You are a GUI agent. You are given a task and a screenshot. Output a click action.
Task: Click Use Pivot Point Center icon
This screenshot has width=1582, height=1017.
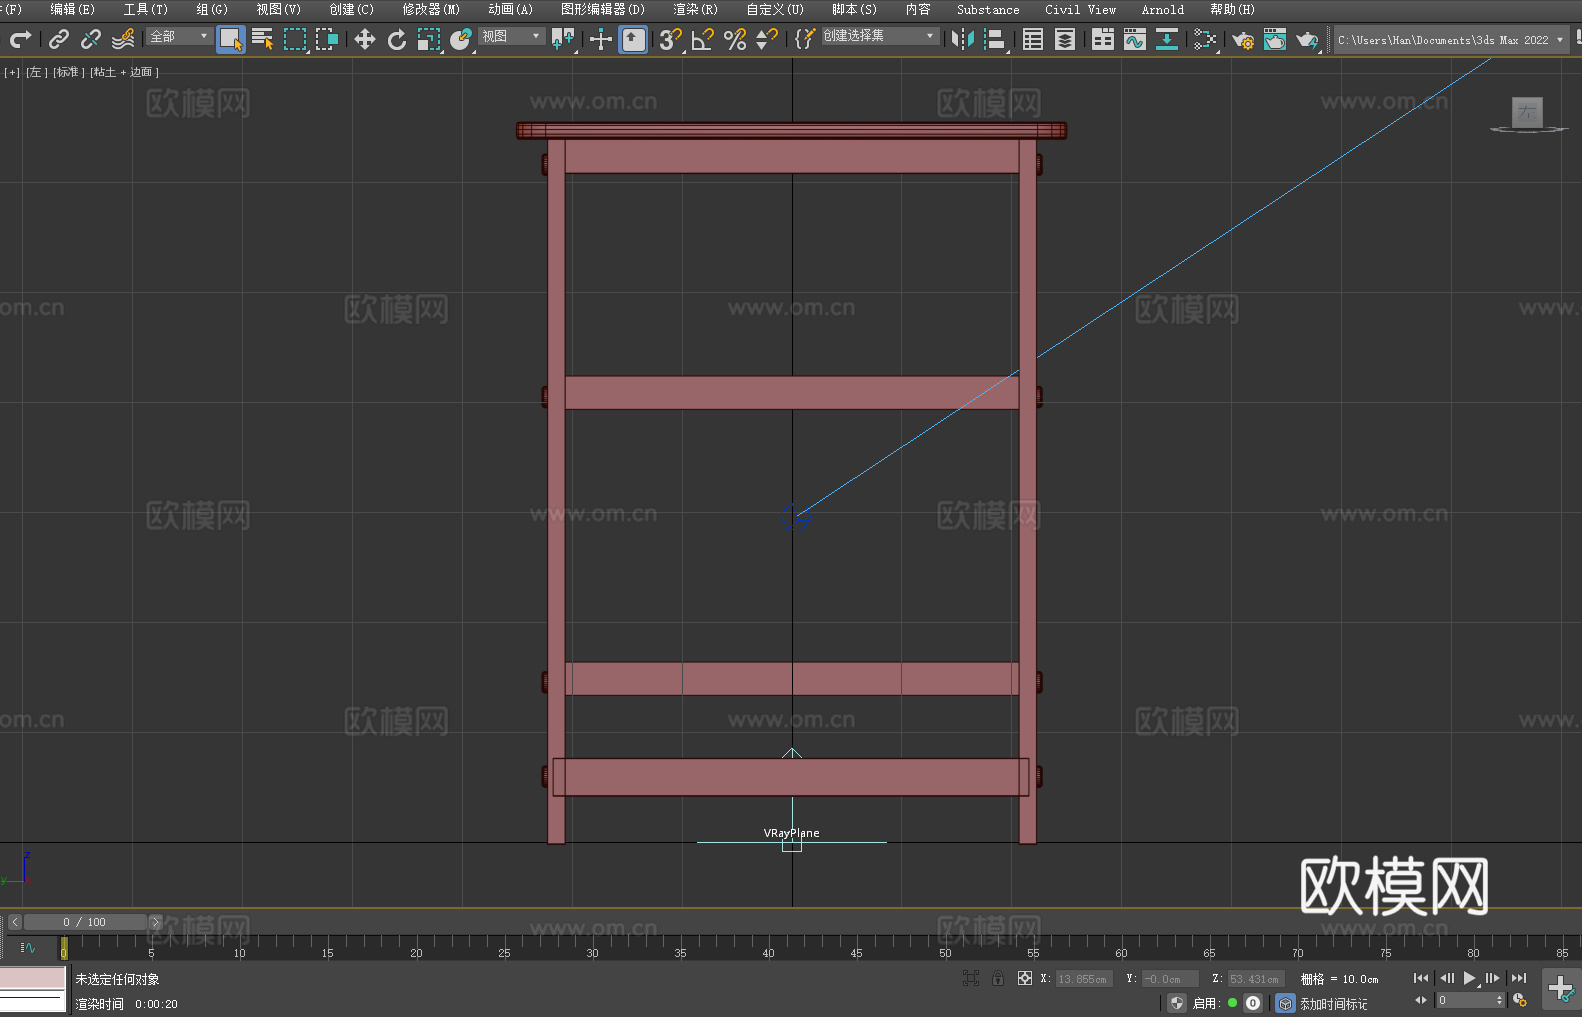[x=563, y=40]
